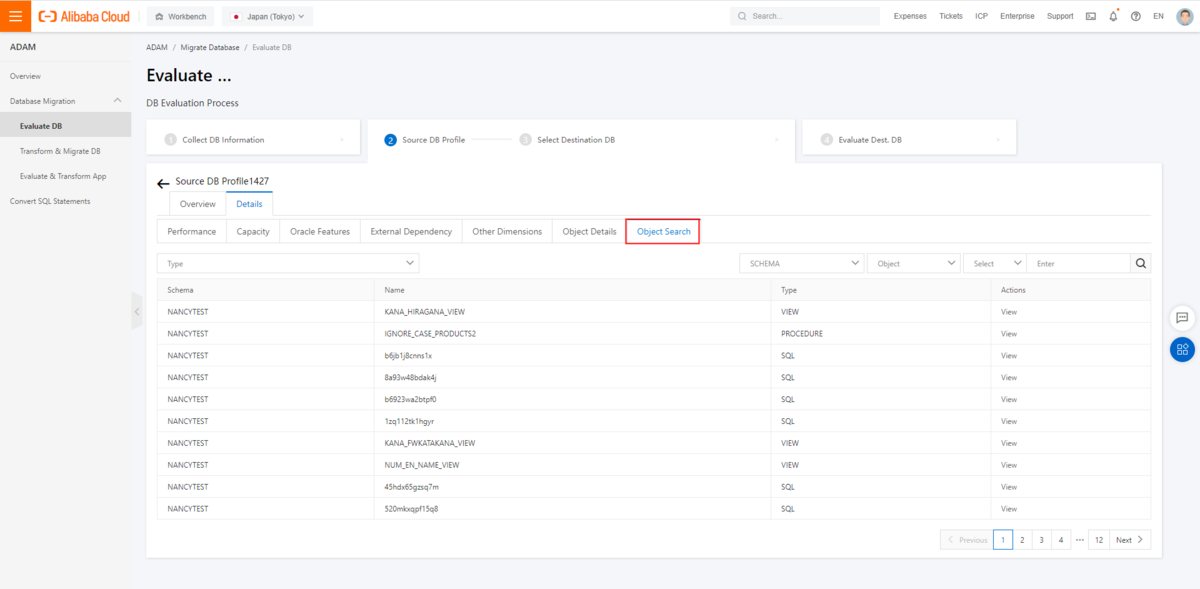Switch to the Overview tab
Viewport: 1200px width, 589px height.
tap(197, 204)
